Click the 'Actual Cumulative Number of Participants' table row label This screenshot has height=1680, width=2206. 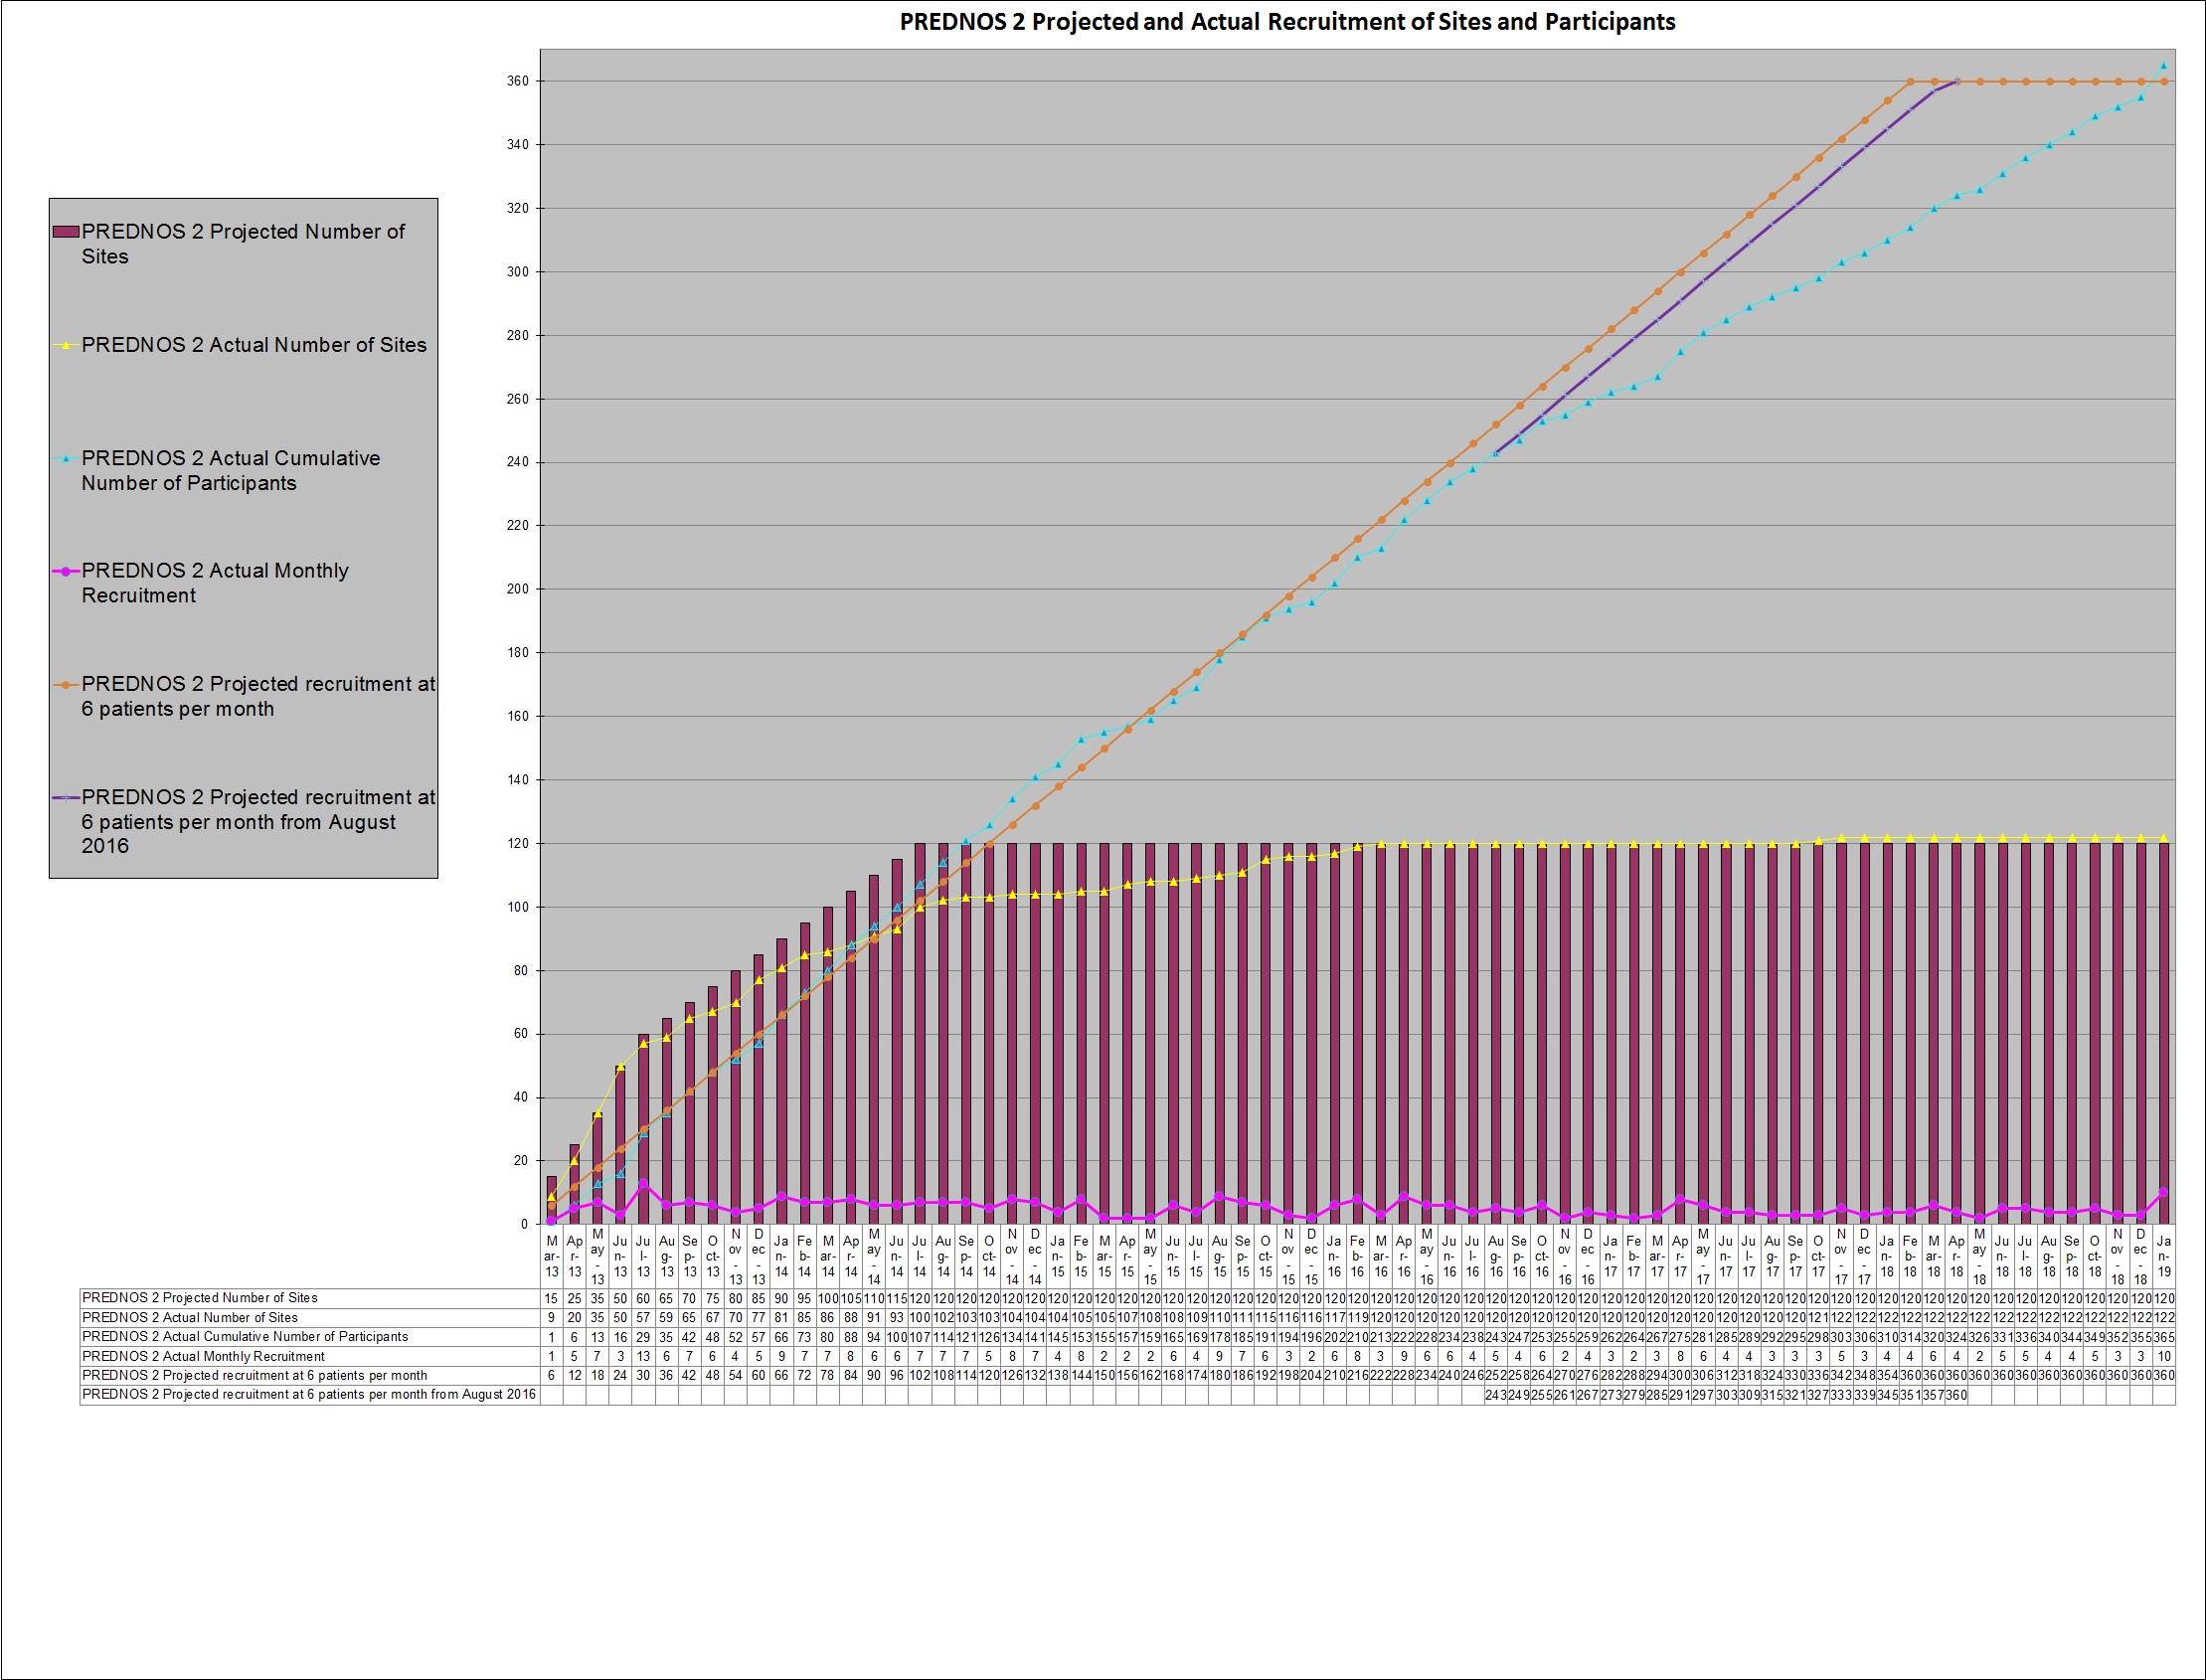click(x=245, y=1337)
